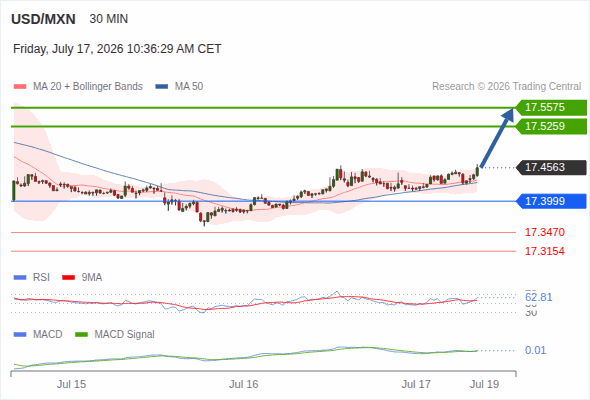Click the 17.3154 red support label
This screenshot has height=400, width=590.
544,251
